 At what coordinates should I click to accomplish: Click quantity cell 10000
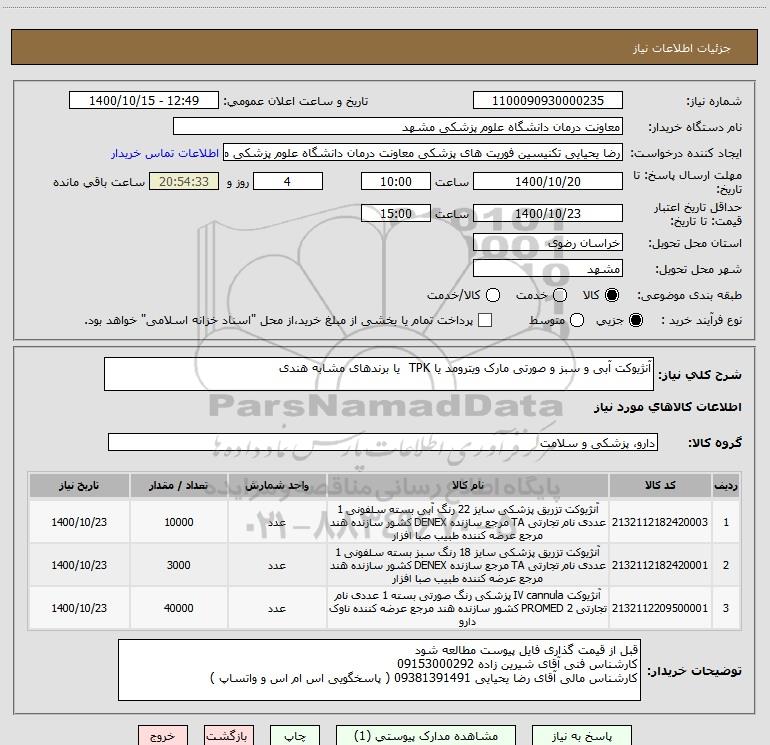pos(179,522)
